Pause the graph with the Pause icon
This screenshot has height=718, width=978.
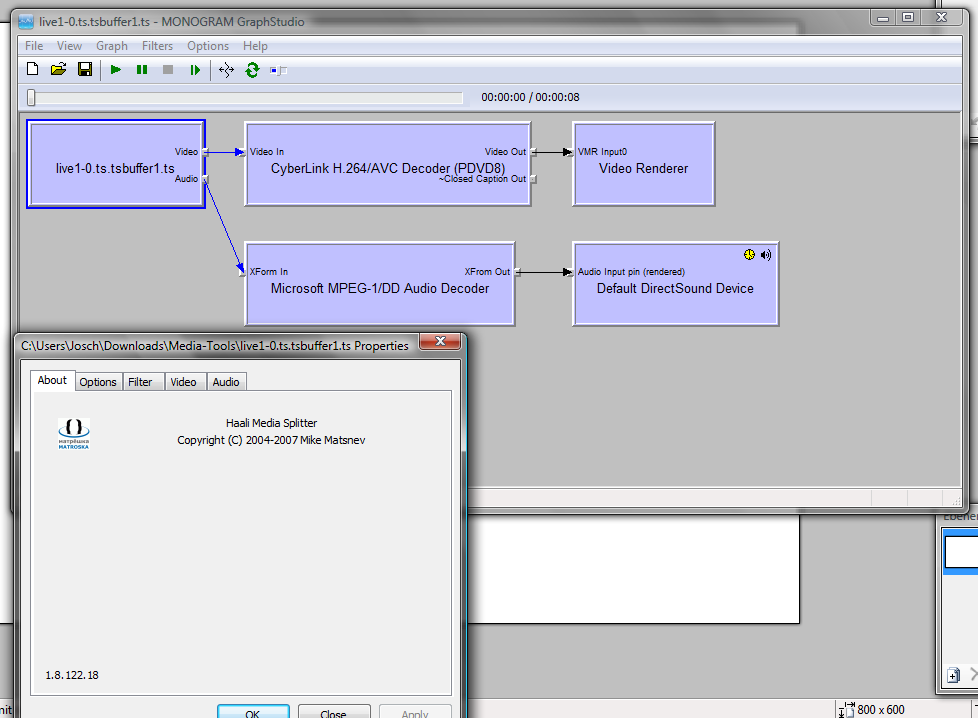pos(142,70)
